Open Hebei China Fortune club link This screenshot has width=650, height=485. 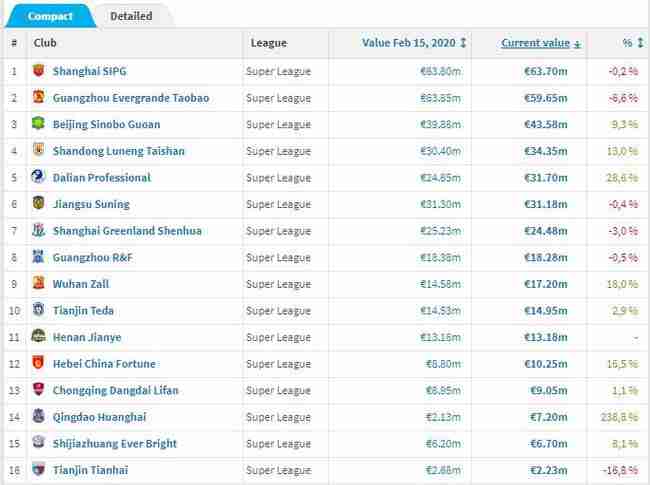[104, 364]
